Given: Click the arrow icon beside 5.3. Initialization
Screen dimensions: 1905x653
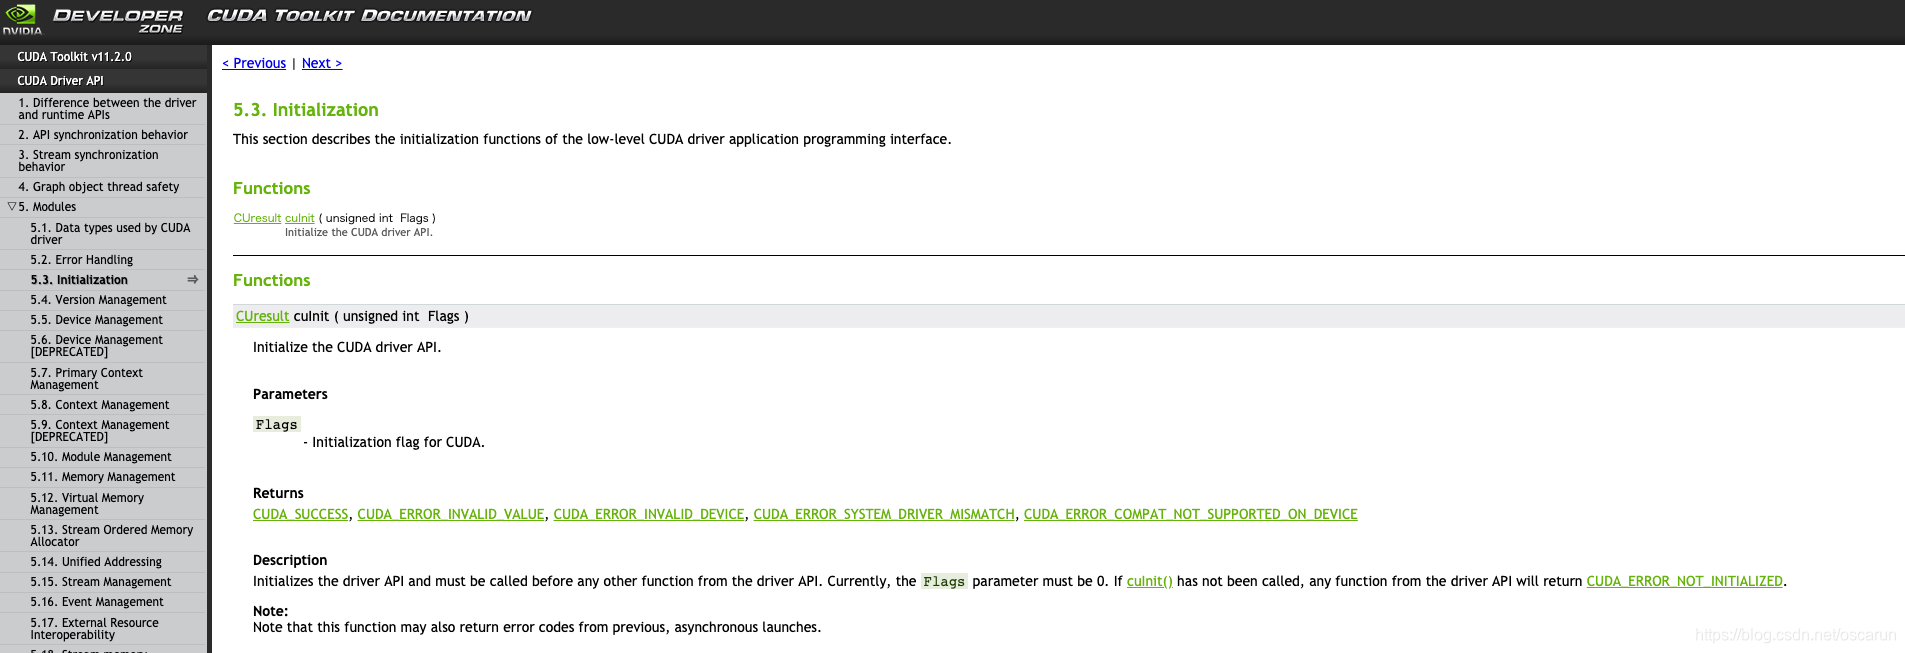Looking at the screenshot, I should pos(193,280).
